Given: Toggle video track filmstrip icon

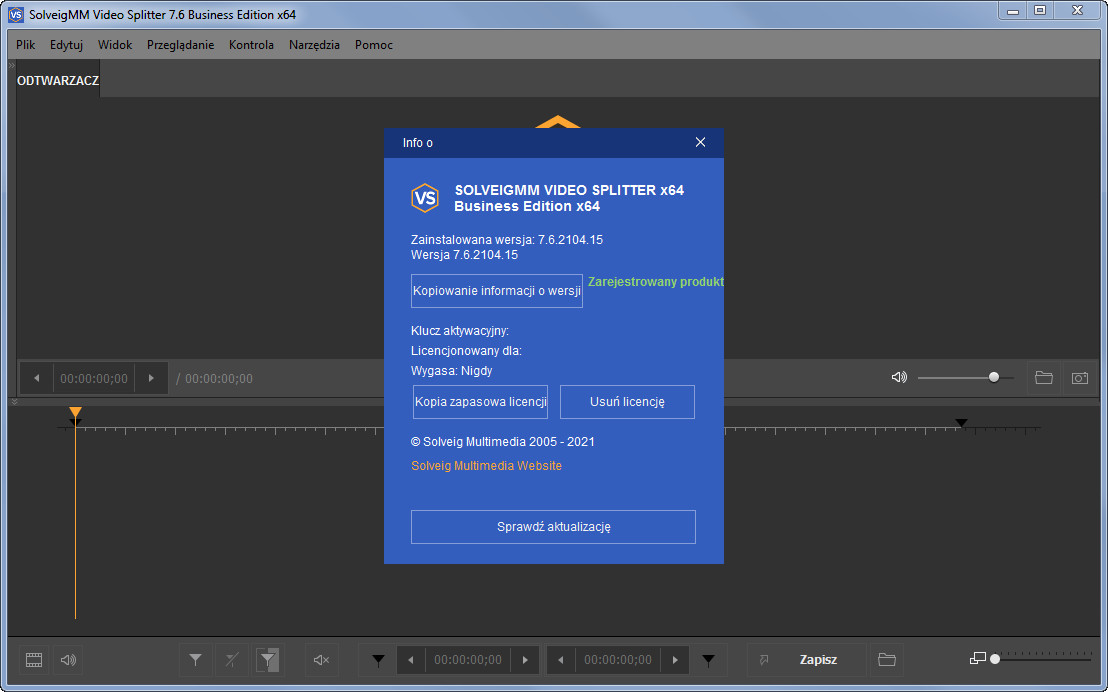Looking at the screenshot, I should point(34,659).
